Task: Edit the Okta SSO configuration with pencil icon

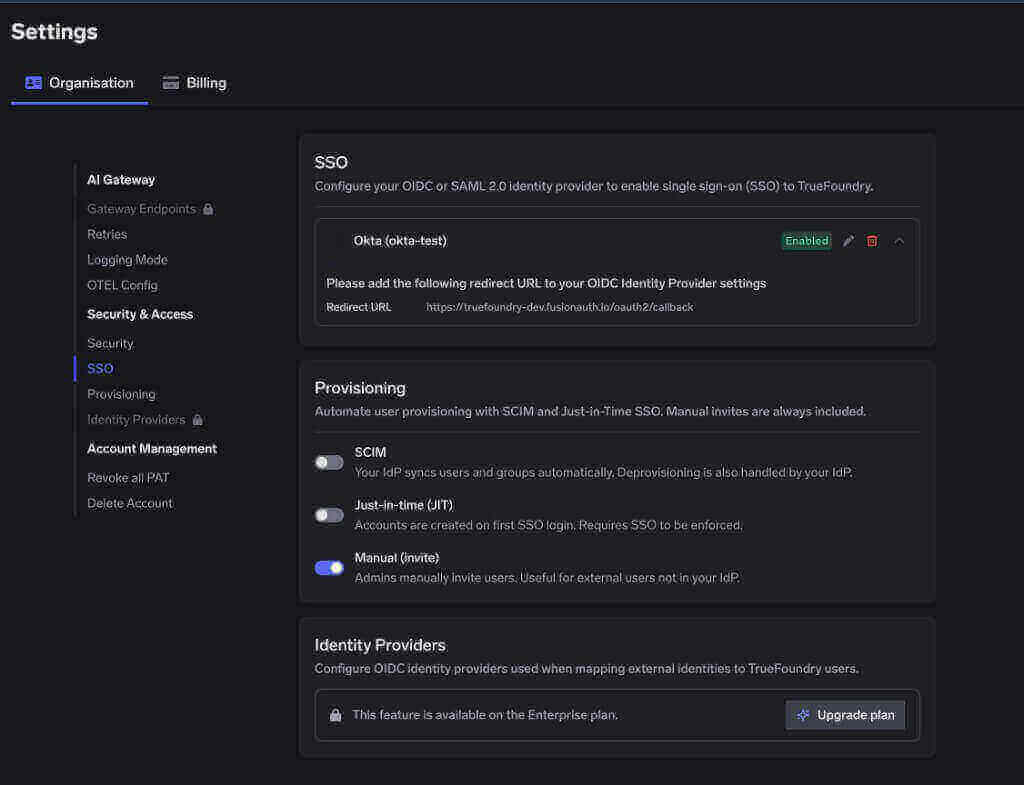Action: (848, 241)
